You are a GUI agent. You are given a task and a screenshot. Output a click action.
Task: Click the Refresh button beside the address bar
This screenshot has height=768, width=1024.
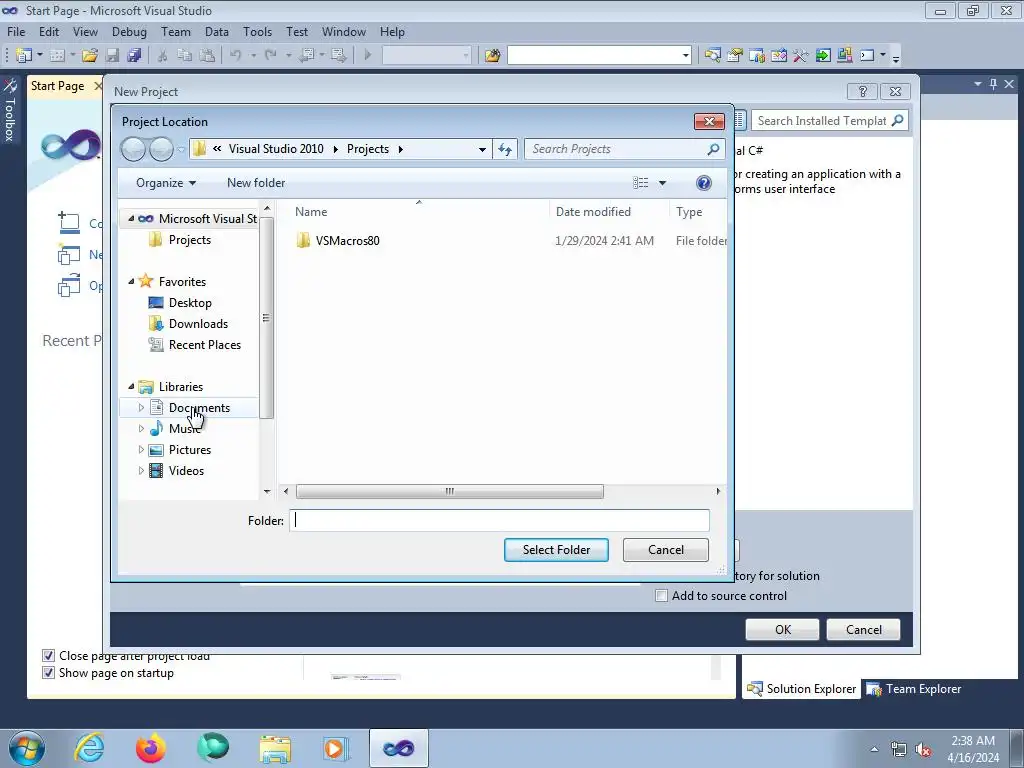tap(505, 149)
